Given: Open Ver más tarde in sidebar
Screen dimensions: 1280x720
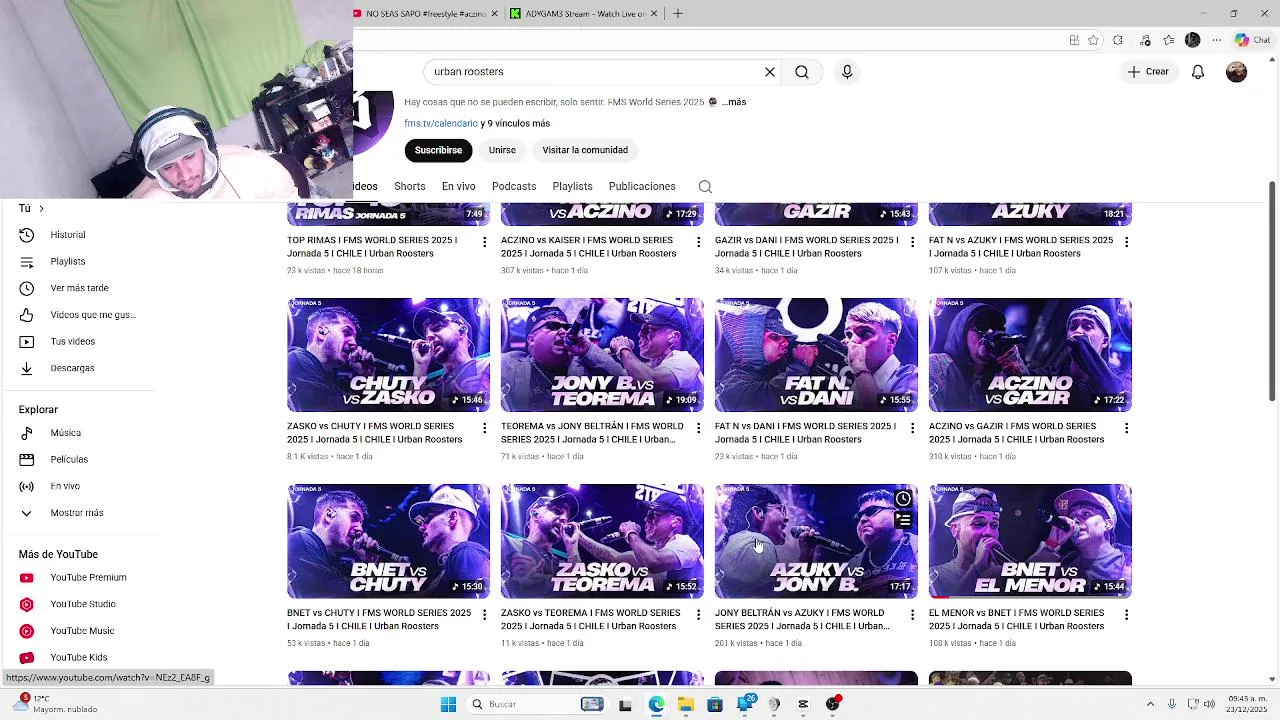Looking at the screenshot, I should [80, 288].
